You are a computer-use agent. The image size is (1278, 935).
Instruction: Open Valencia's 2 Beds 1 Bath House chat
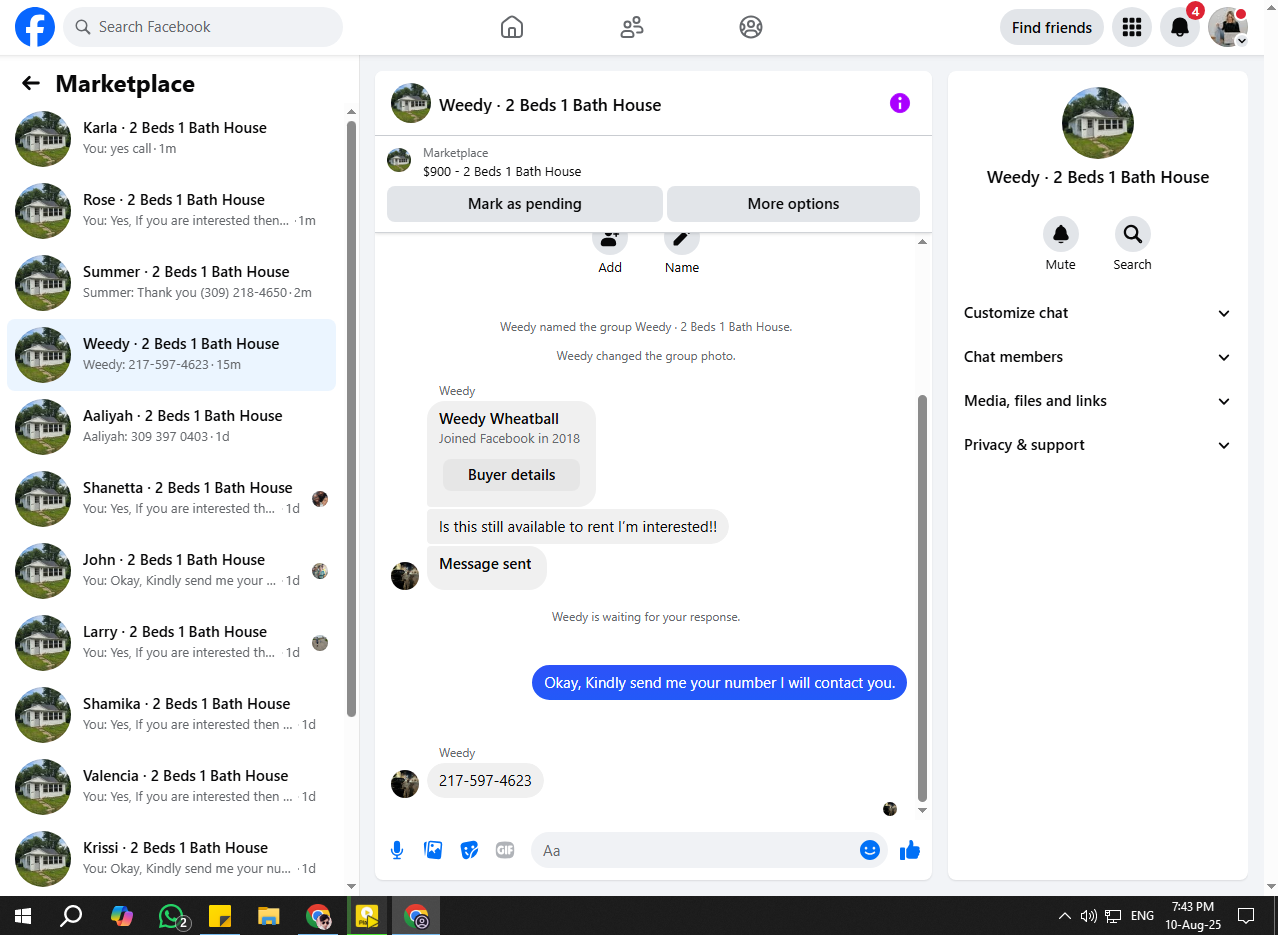pyautogui.click(x=171, y=787)
